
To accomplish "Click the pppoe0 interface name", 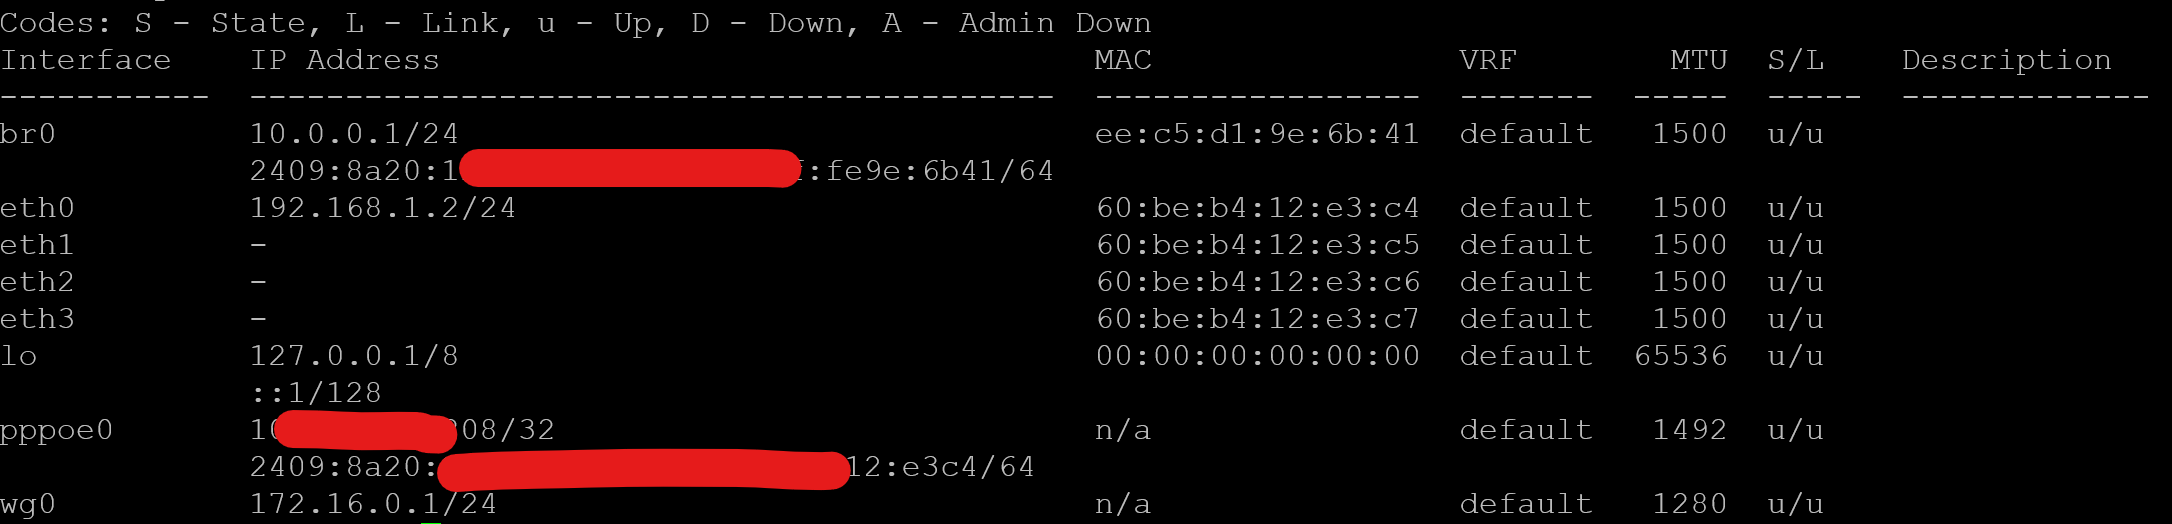I will tap(56, 430).
